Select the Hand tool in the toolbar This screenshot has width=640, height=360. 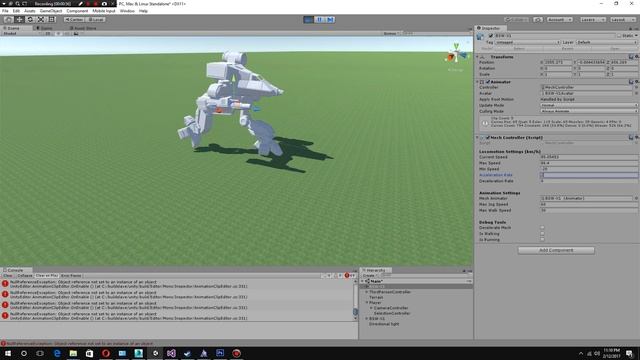[x=8, y=20]
